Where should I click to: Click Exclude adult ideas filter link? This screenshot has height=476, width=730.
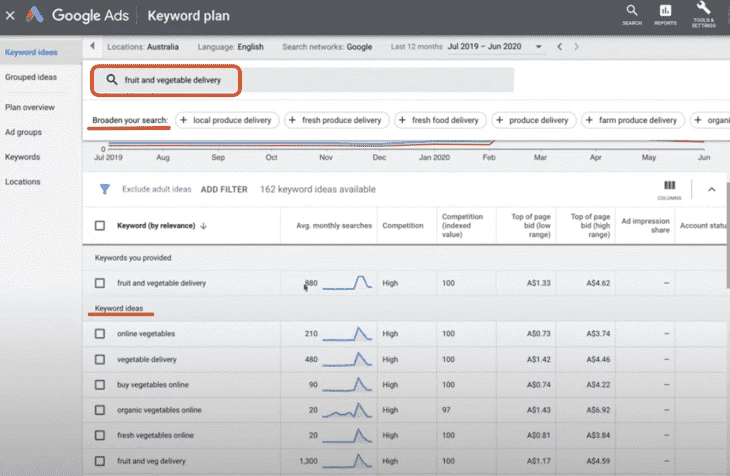(x=156, y=189)
